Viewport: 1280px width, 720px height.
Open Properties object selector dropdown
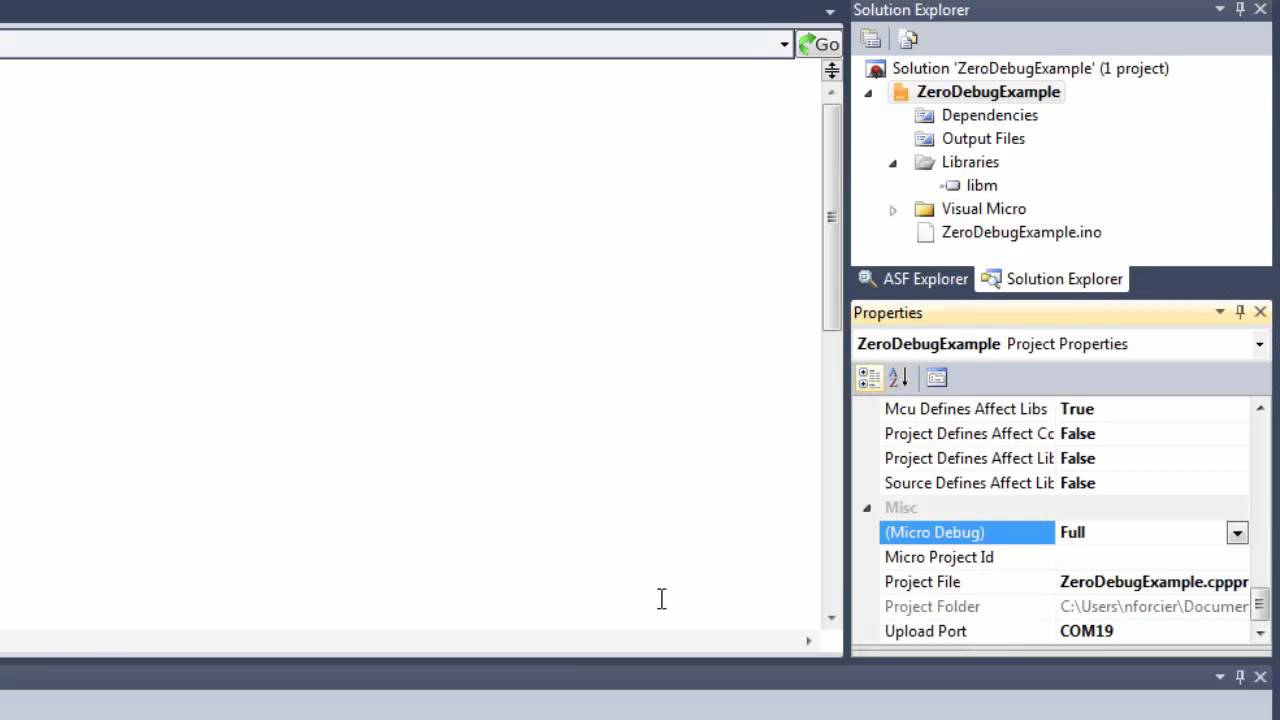(x=1259, y=344)
